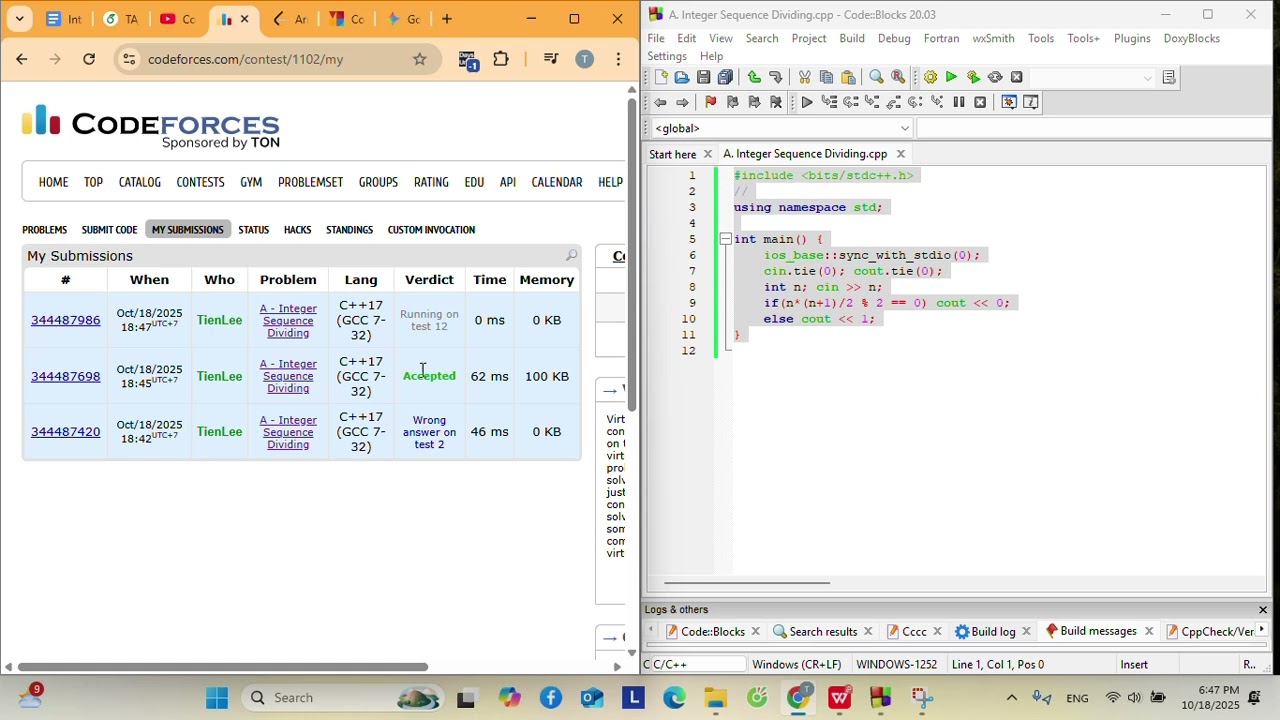
Task: Click the Cut scissors icon
Action: point(804,77)
